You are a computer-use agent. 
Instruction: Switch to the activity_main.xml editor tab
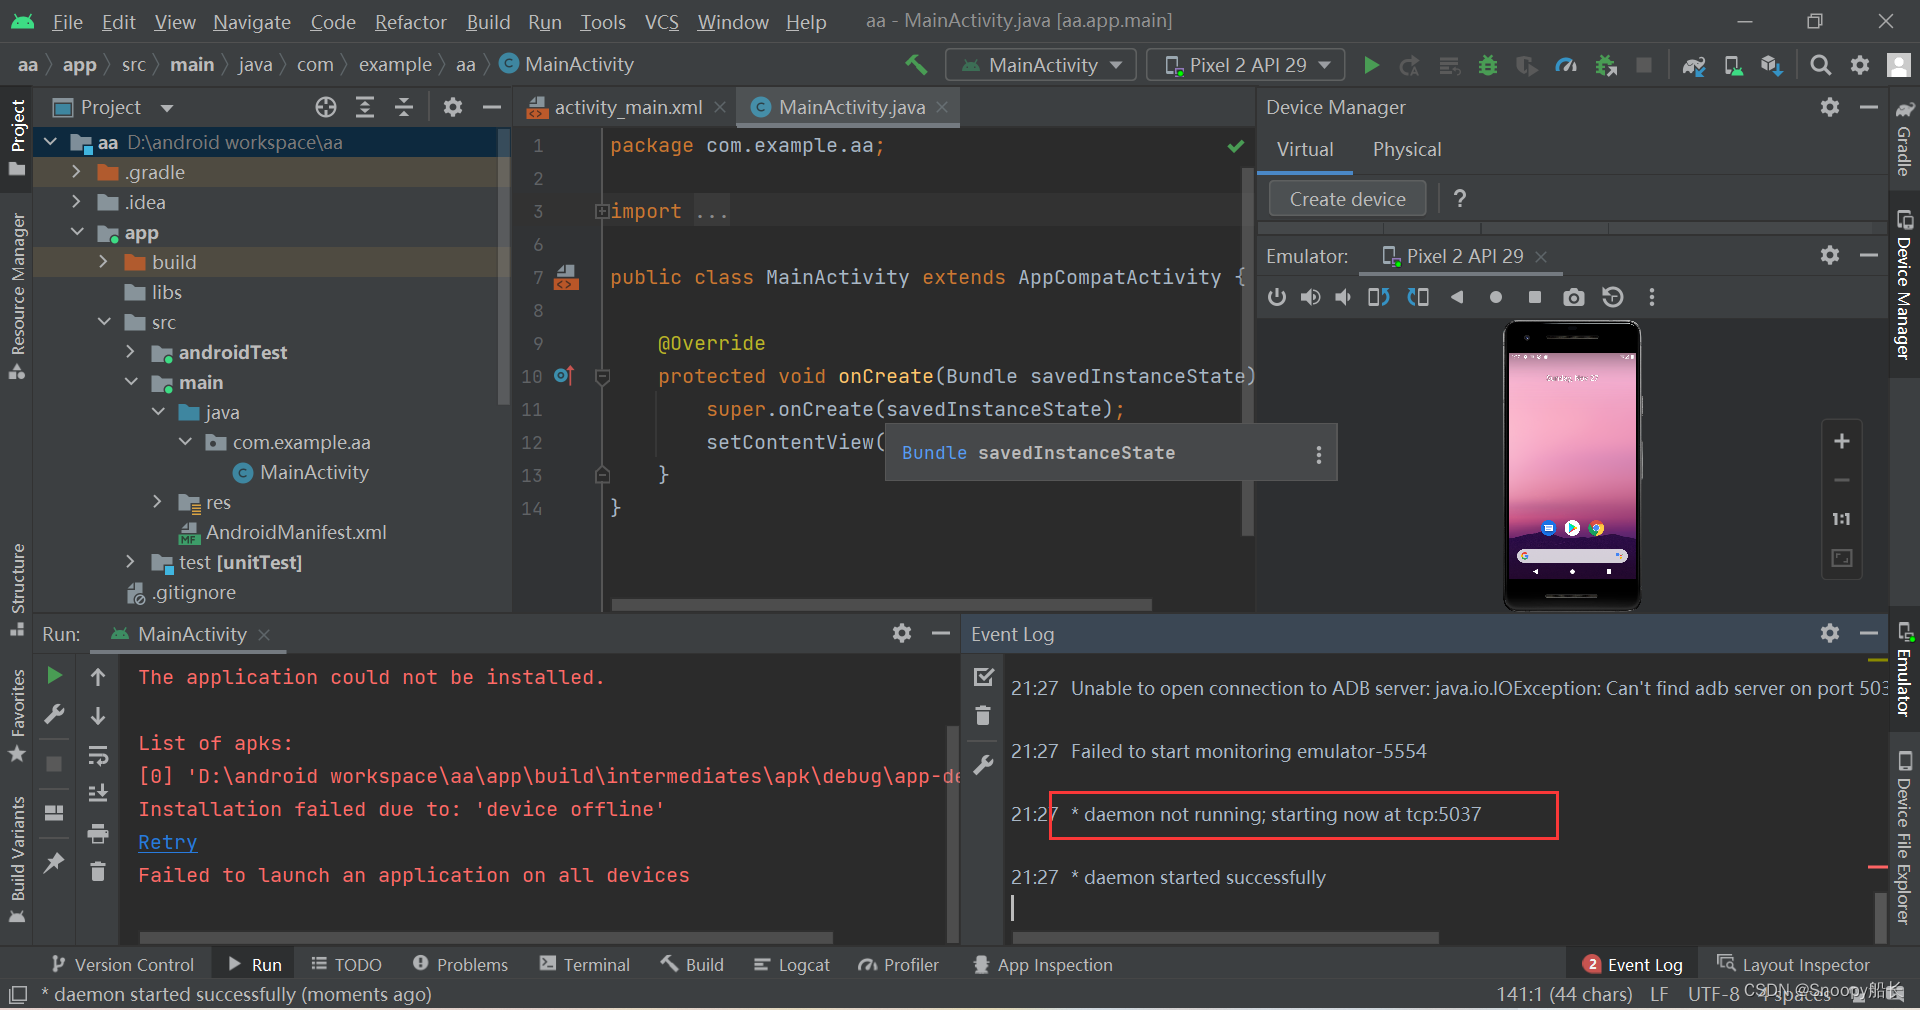[627, 107]
